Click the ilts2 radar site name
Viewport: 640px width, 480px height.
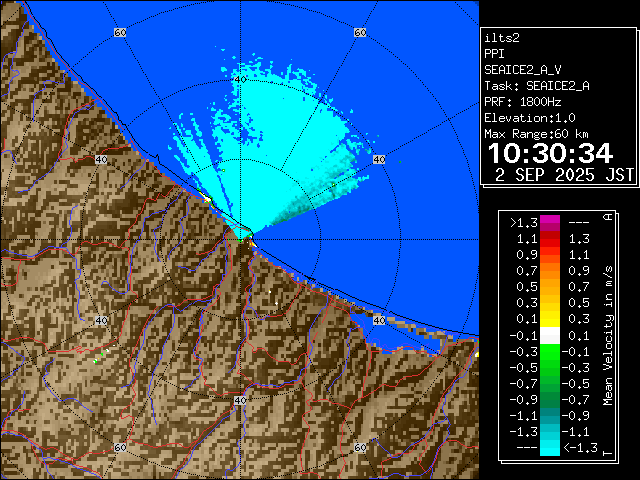point(502,37)
